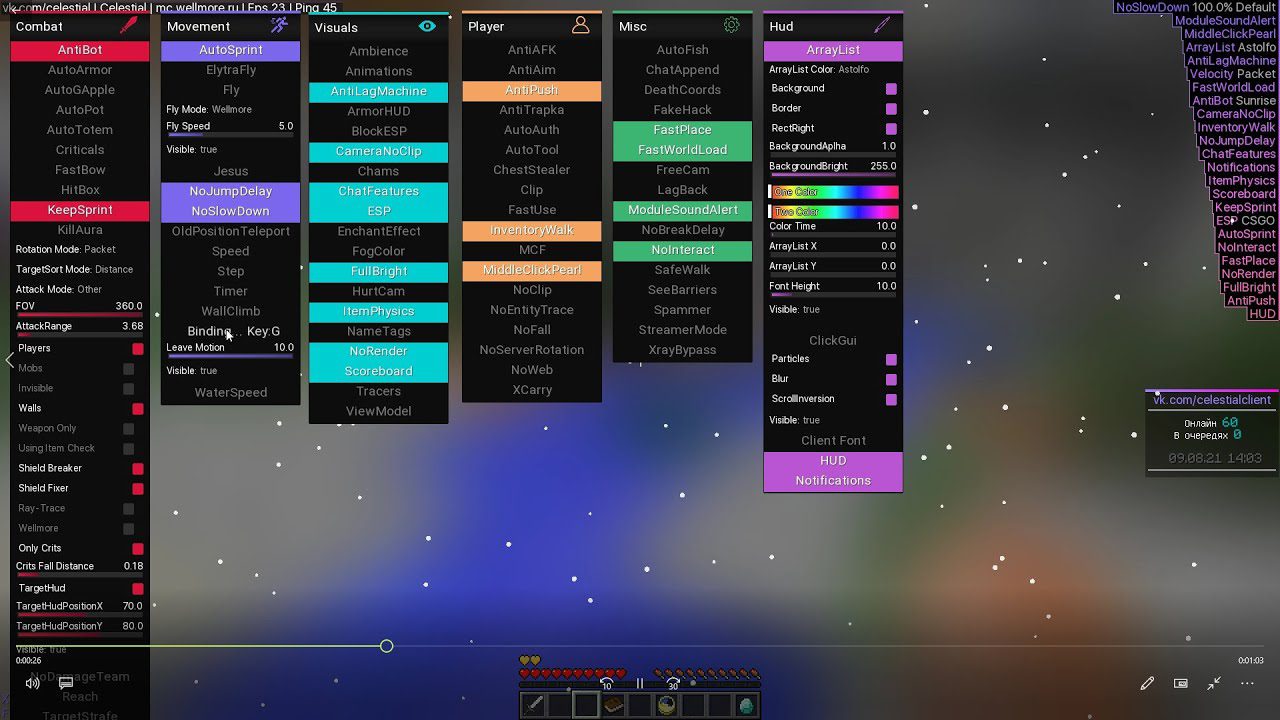
Task: Exit fullscreen with the arrows icon
Action: pos(1213,683)
